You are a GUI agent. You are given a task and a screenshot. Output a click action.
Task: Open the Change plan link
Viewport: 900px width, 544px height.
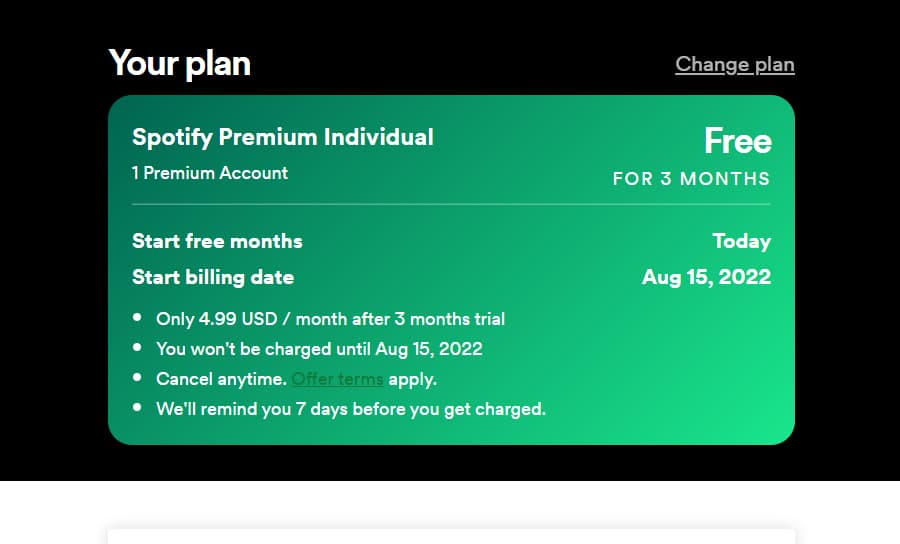735,64
